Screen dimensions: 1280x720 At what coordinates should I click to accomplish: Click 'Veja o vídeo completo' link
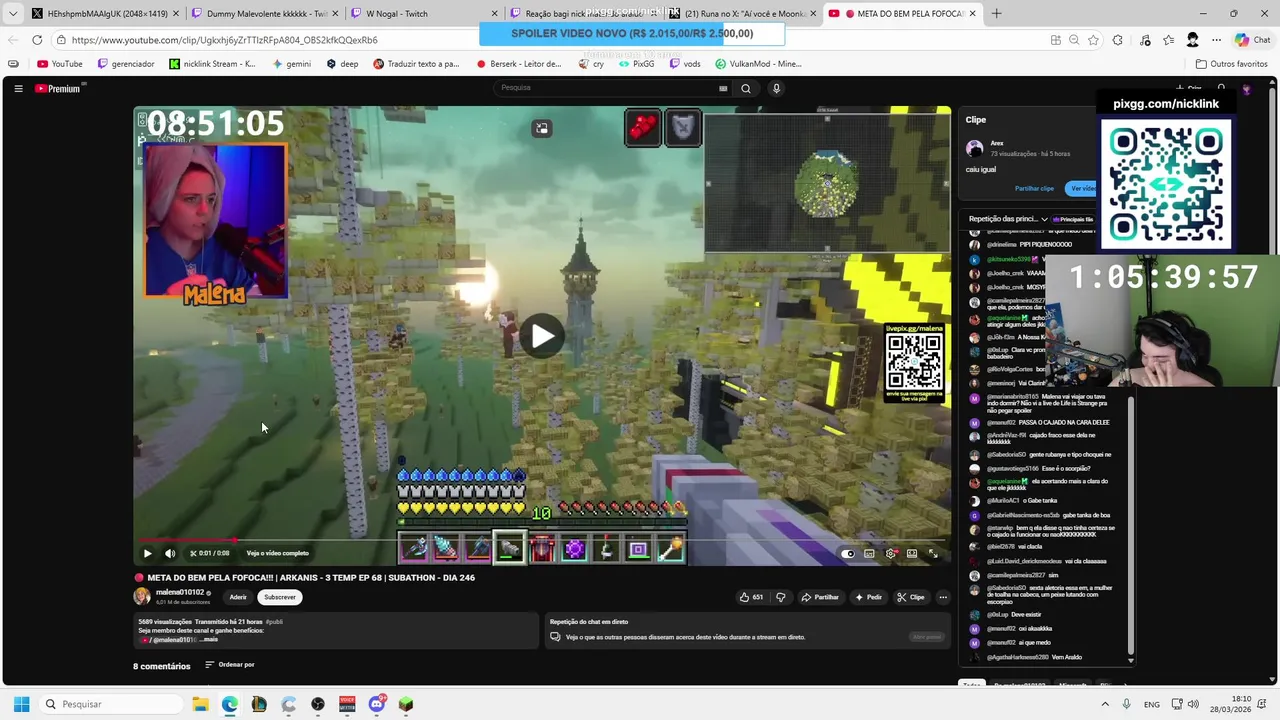tap(277, 553)
